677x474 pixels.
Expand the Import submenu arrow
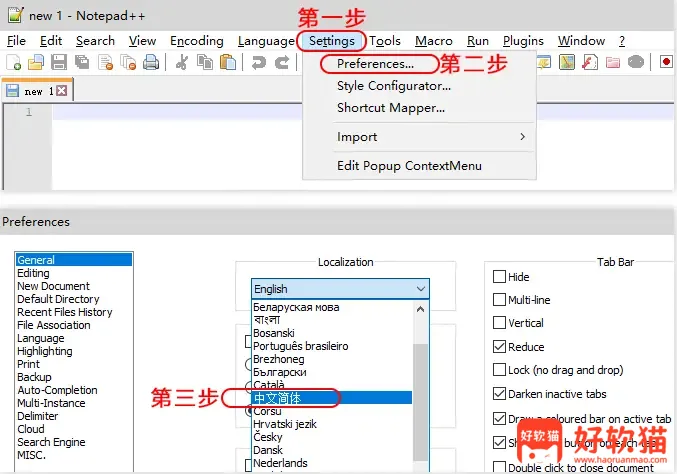tap(521, 136)
